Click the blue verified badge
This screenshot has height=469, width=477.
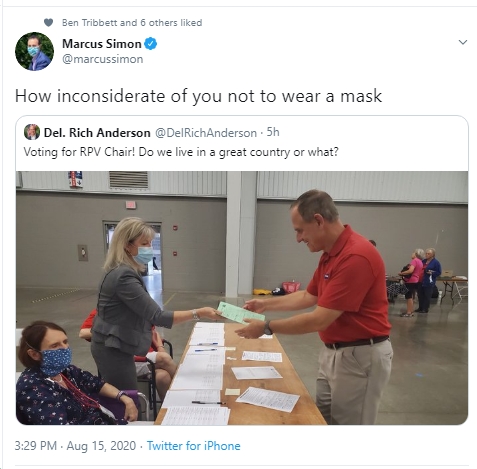[x=150, y=44]
